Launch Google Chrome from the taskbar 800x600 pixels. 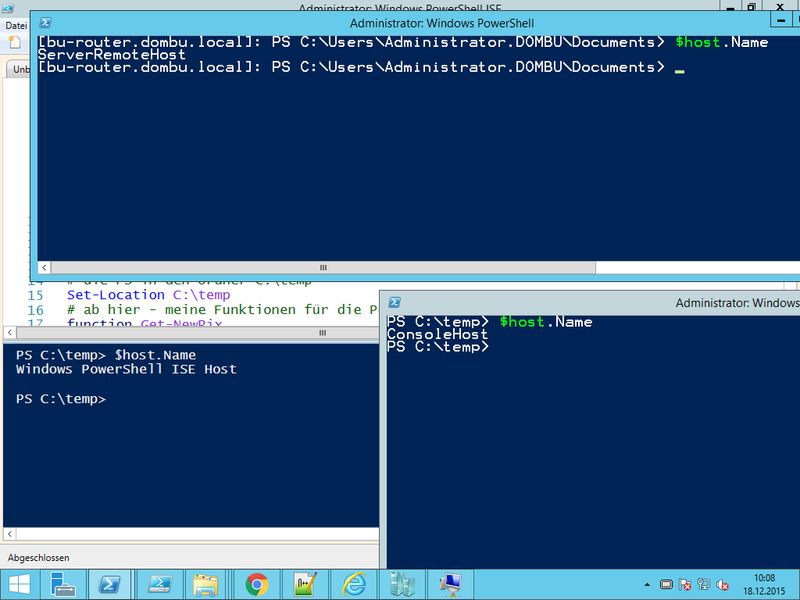(257, 585)
